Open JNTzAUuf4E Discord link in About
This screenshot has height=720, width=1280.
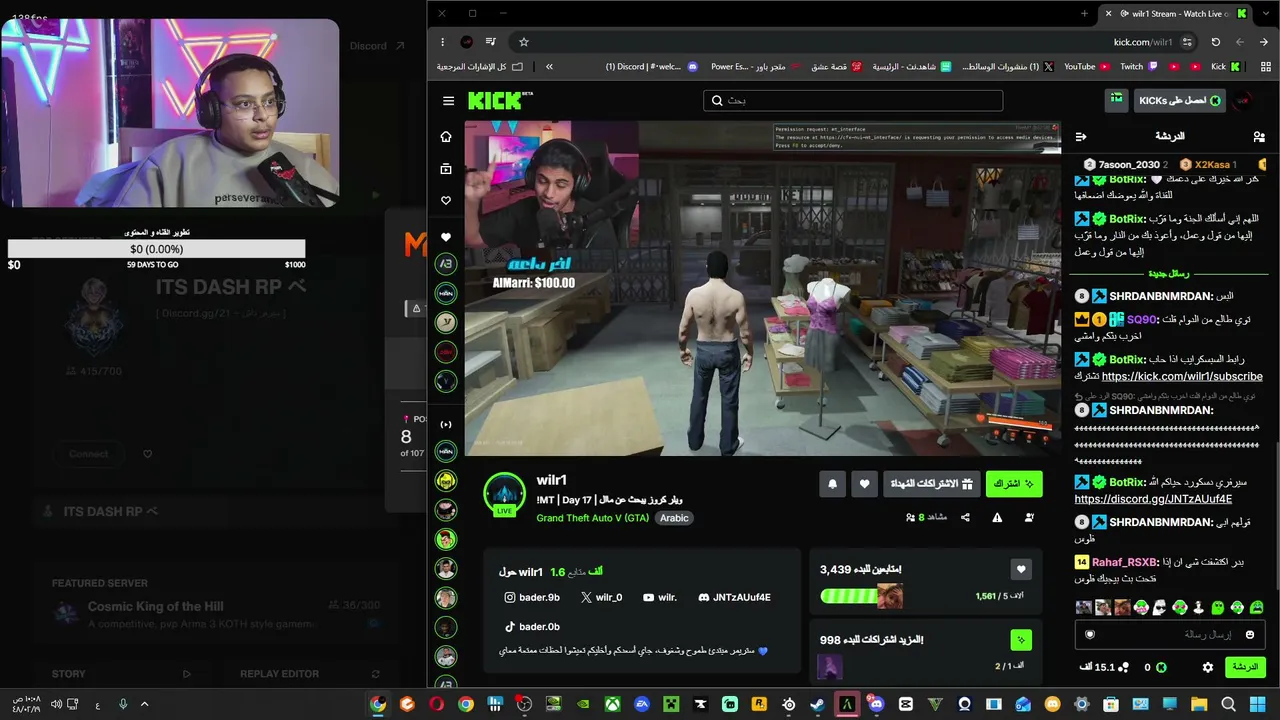pos(734,598)
